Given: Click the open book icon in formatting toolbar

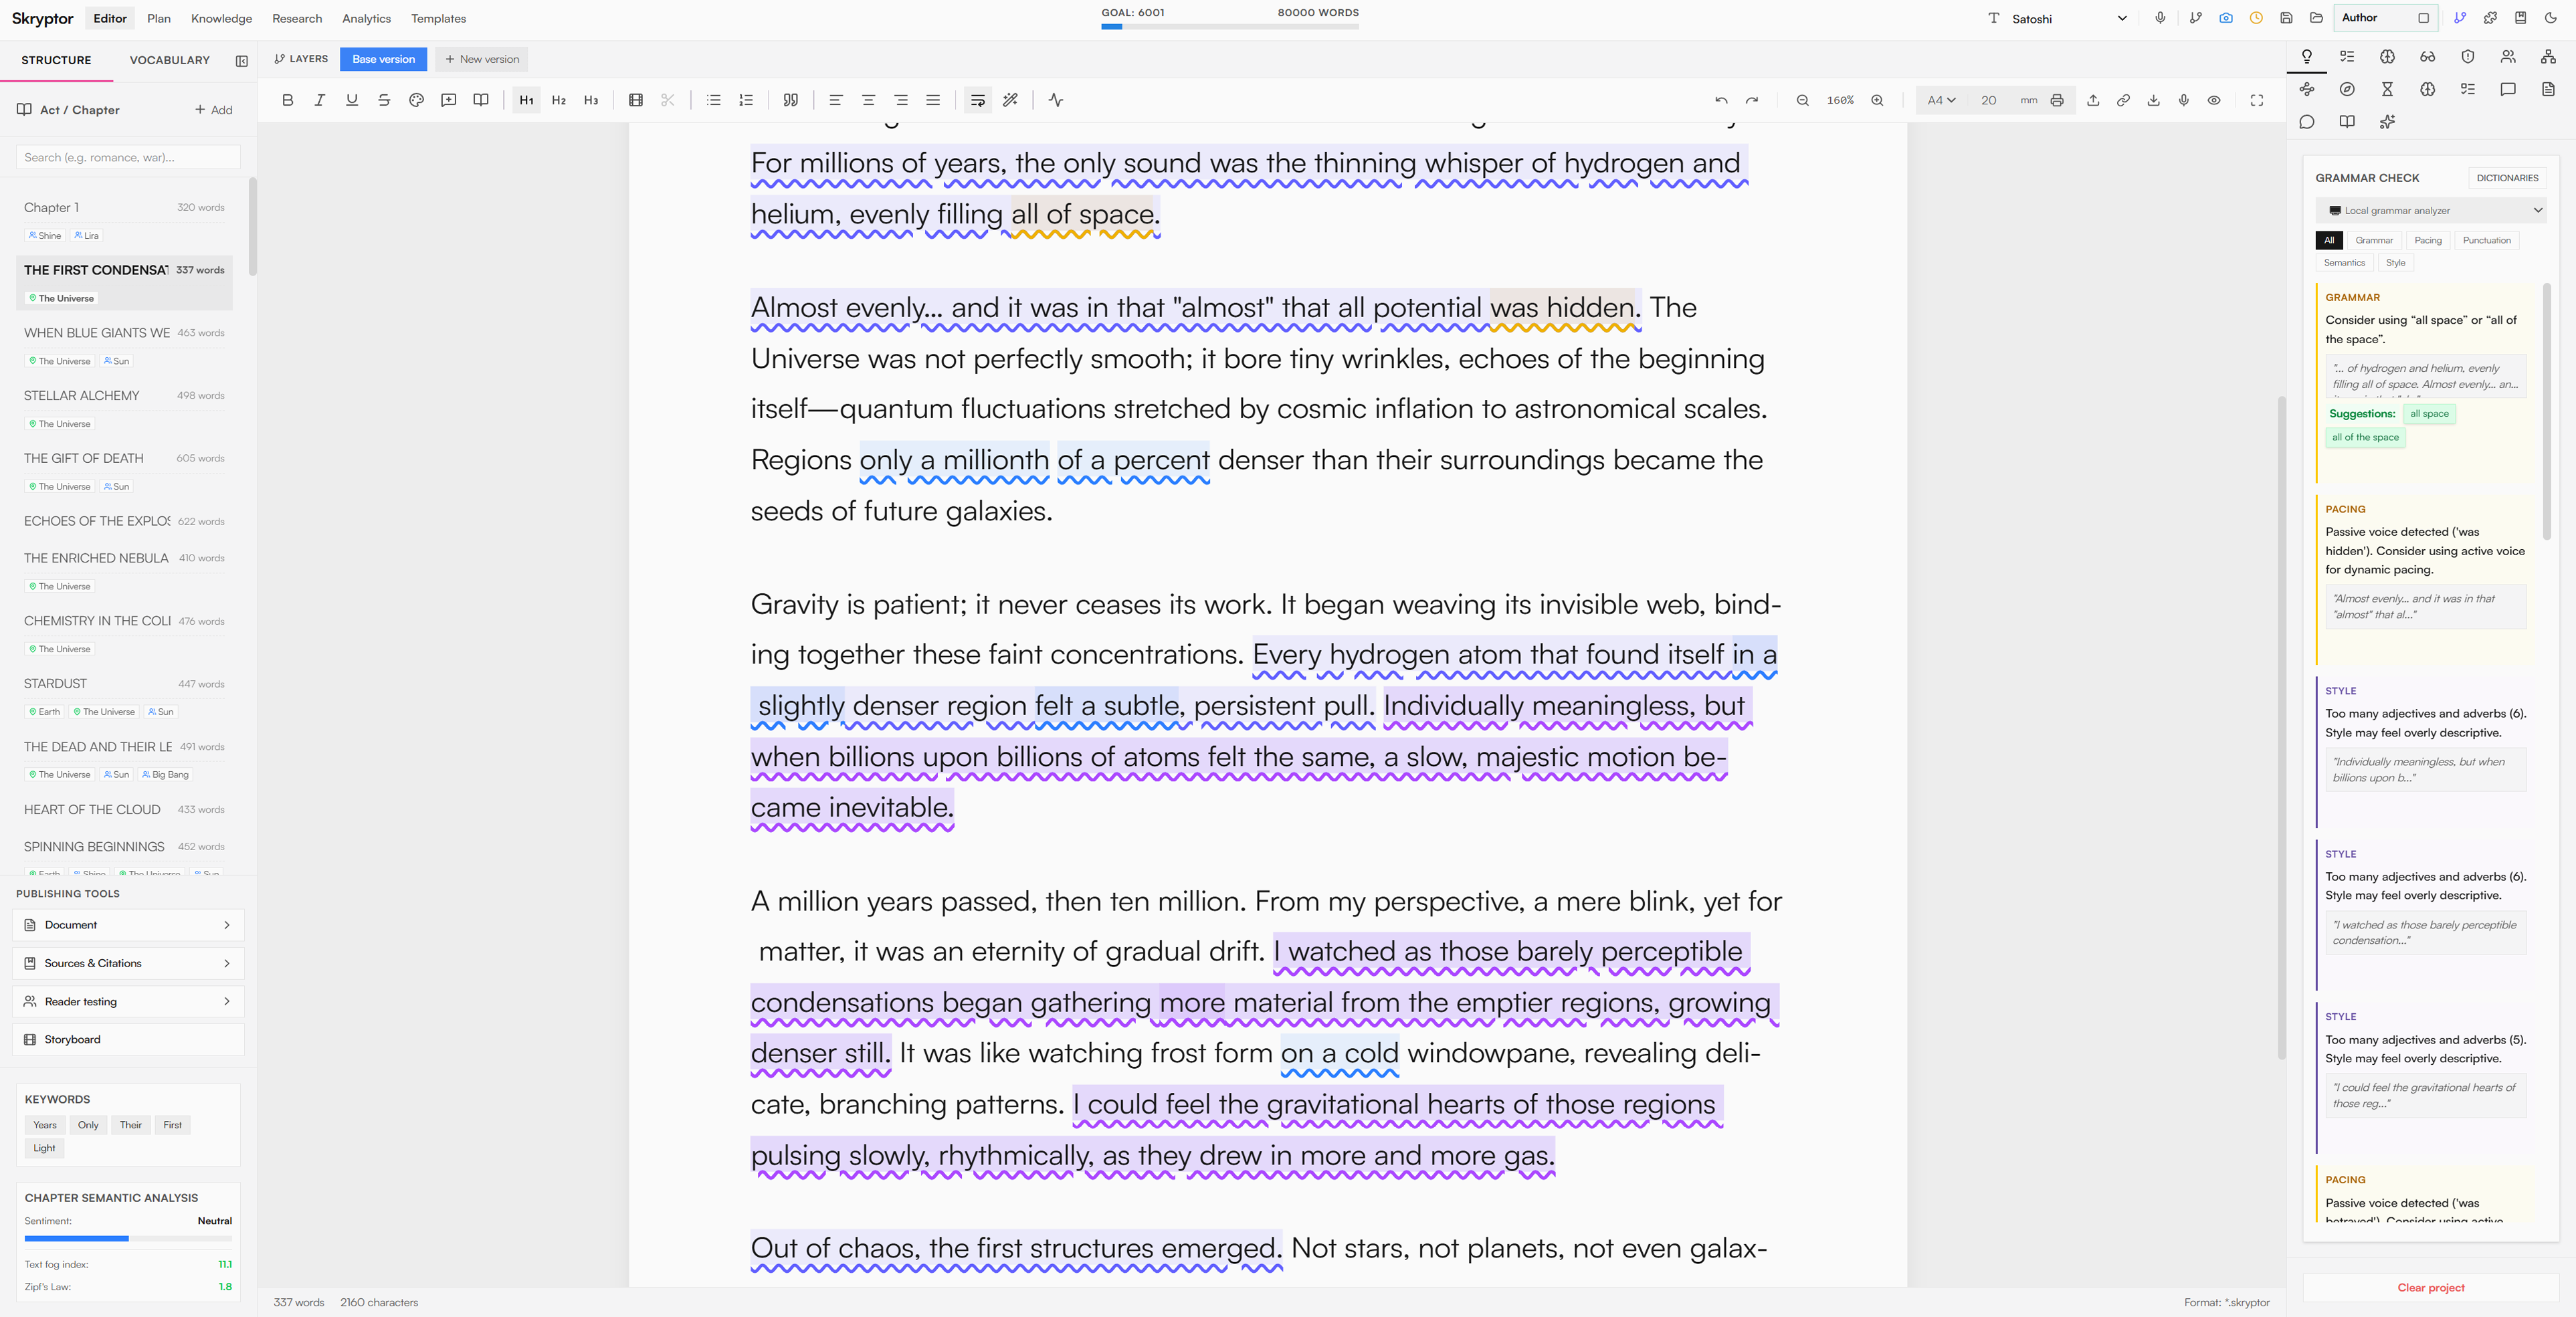Looking at the screenshot, I should click(481, 100).
